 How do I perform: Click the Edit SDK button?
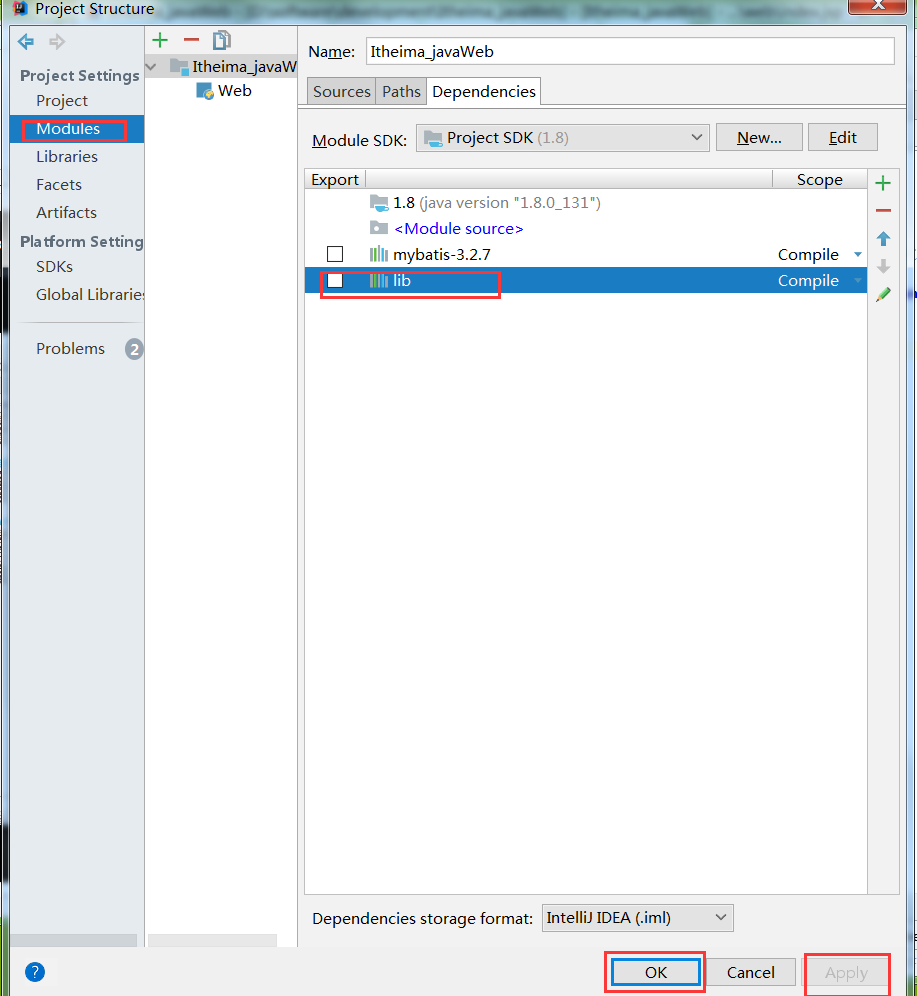[x=843, y=138]
